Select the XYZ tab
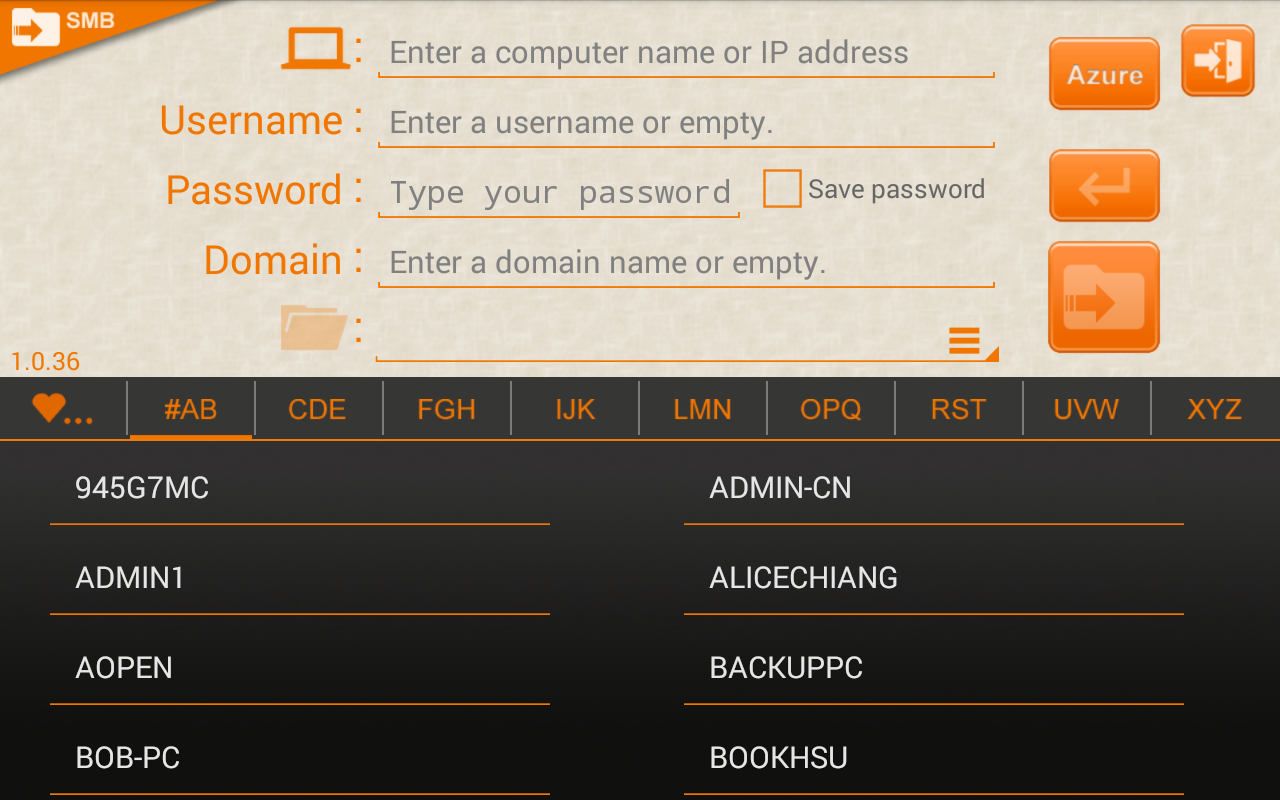The height and width of the screenshot is (800, 1280). (x=1215, y=409)
